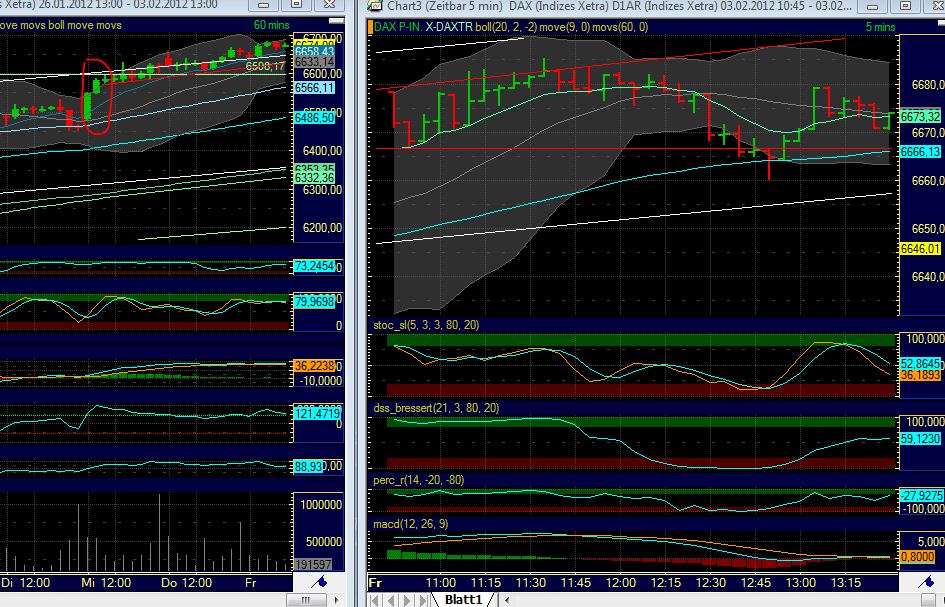The width and height of the screenshot is (945, 607).
Task: Click the 121,4719 indicator value in left chart
Action: click(317, 414)
